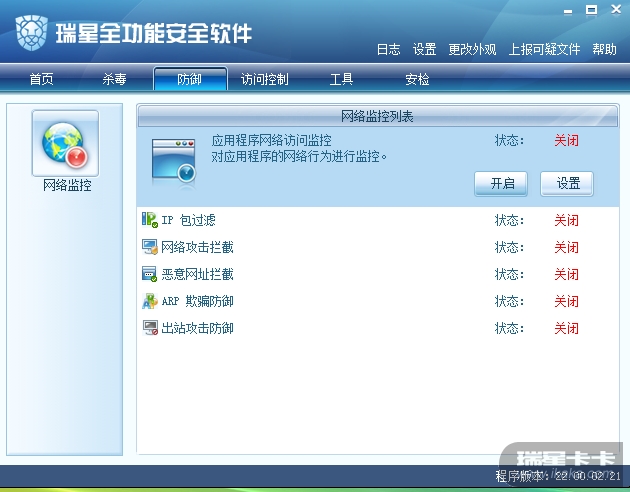Open the 日志 menu
The height and width of the screenshot is (492, 630).
point(389,49)
